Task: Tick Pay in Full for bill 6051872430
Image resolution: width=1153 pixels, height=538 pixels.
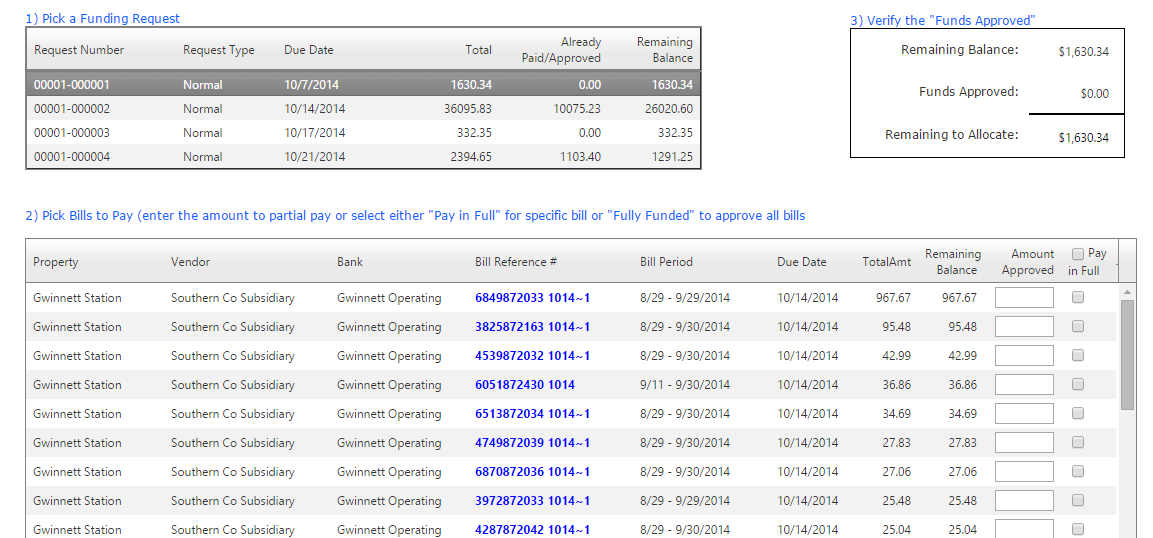Action: [x=1078, y=384]
